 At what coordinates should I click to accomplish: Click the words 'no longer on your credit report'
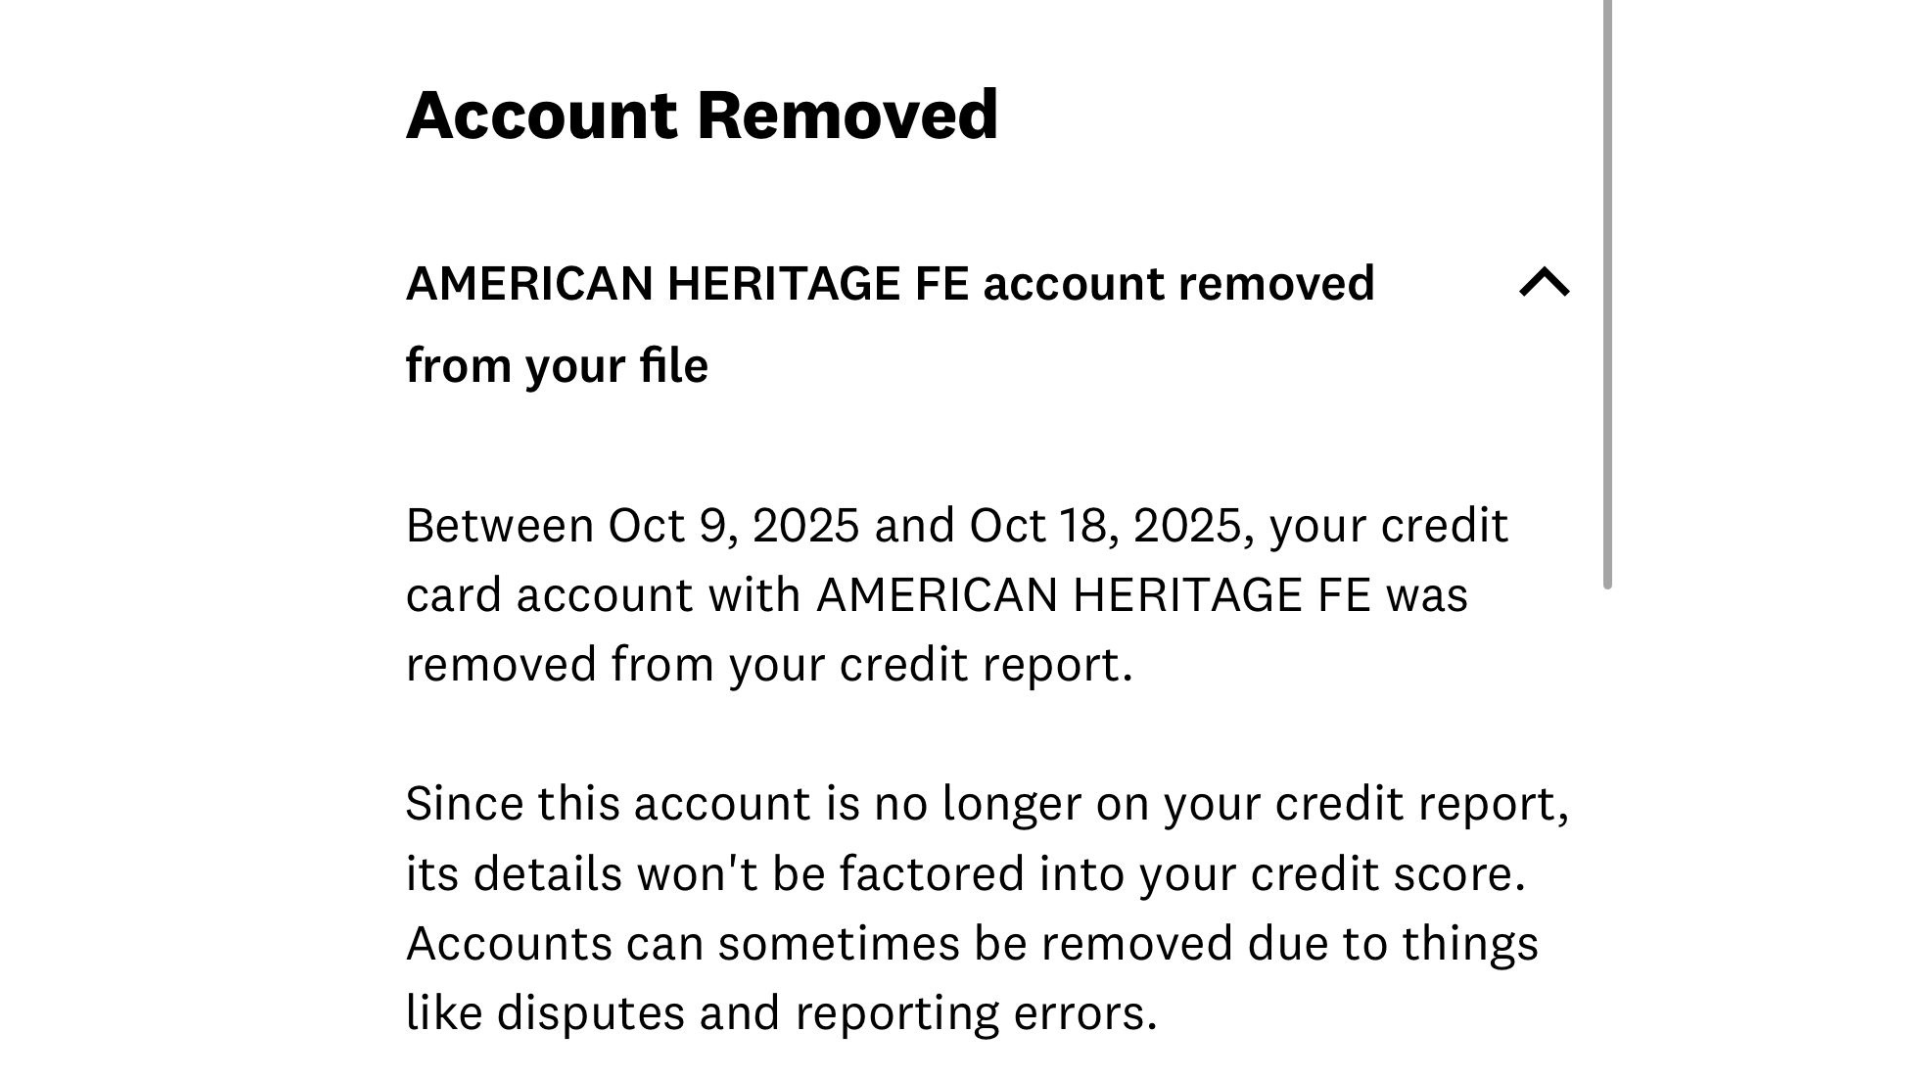coord(1220,804)
